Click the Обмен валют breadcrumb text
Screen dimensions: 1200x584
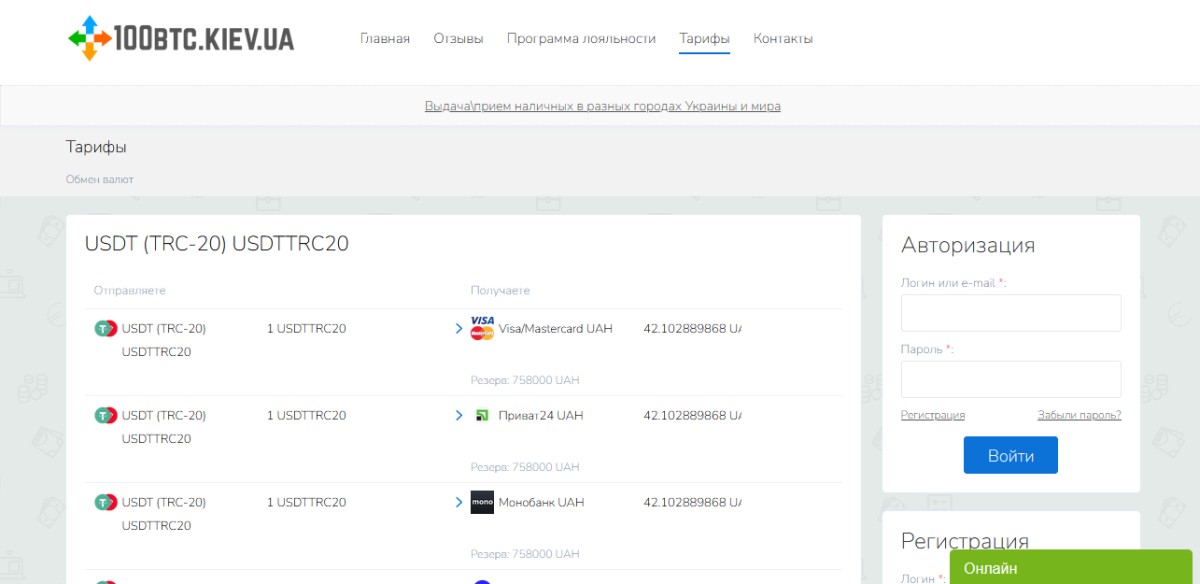tap(100, 180)
